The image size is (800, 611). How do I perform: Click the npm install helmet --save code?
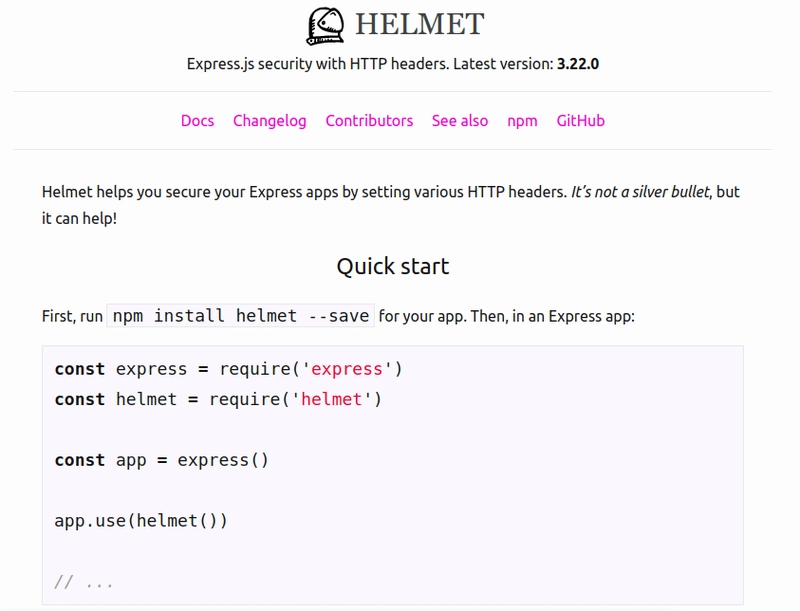(x=240, y=316)
